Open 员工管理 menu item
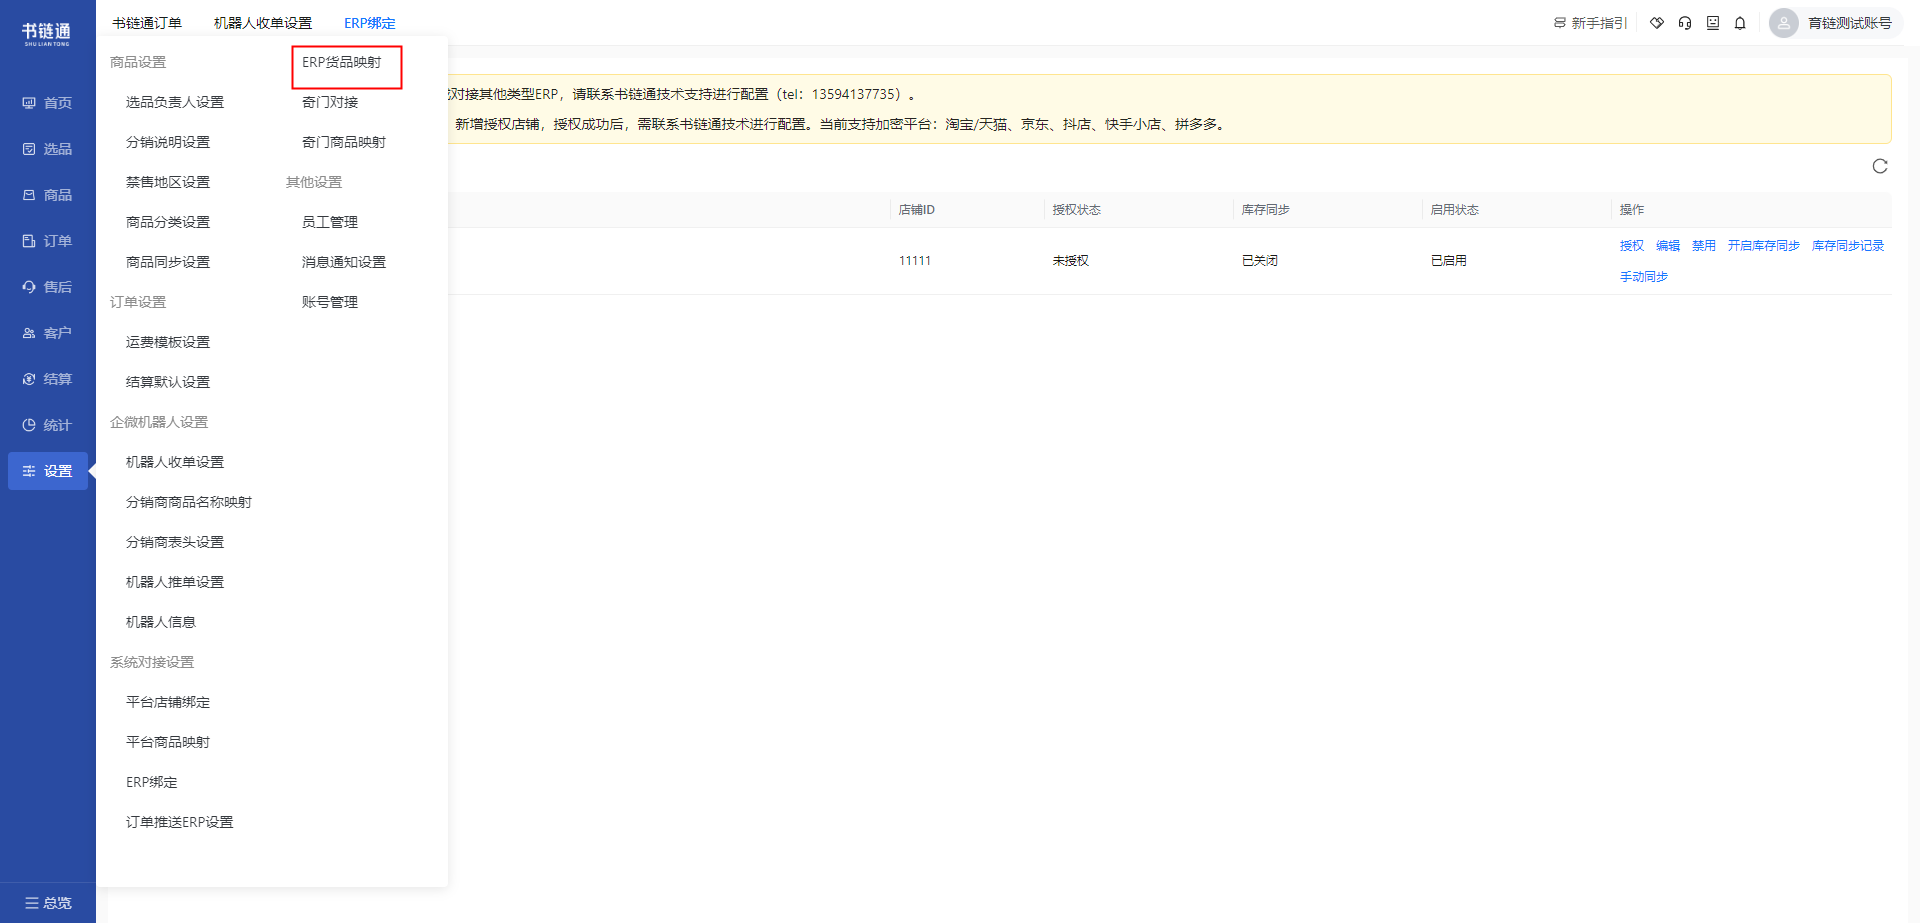 coord(330,222)
